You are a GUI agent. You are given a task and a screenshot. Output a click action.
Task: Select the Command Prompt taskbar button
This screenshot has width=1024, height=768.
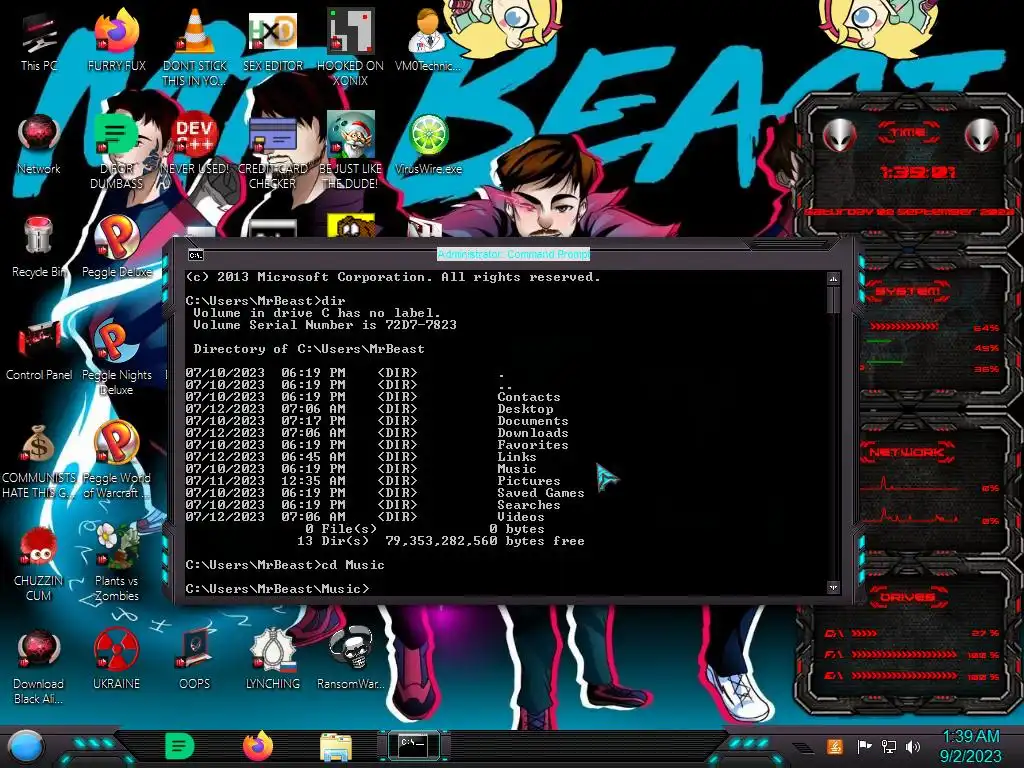413,745
